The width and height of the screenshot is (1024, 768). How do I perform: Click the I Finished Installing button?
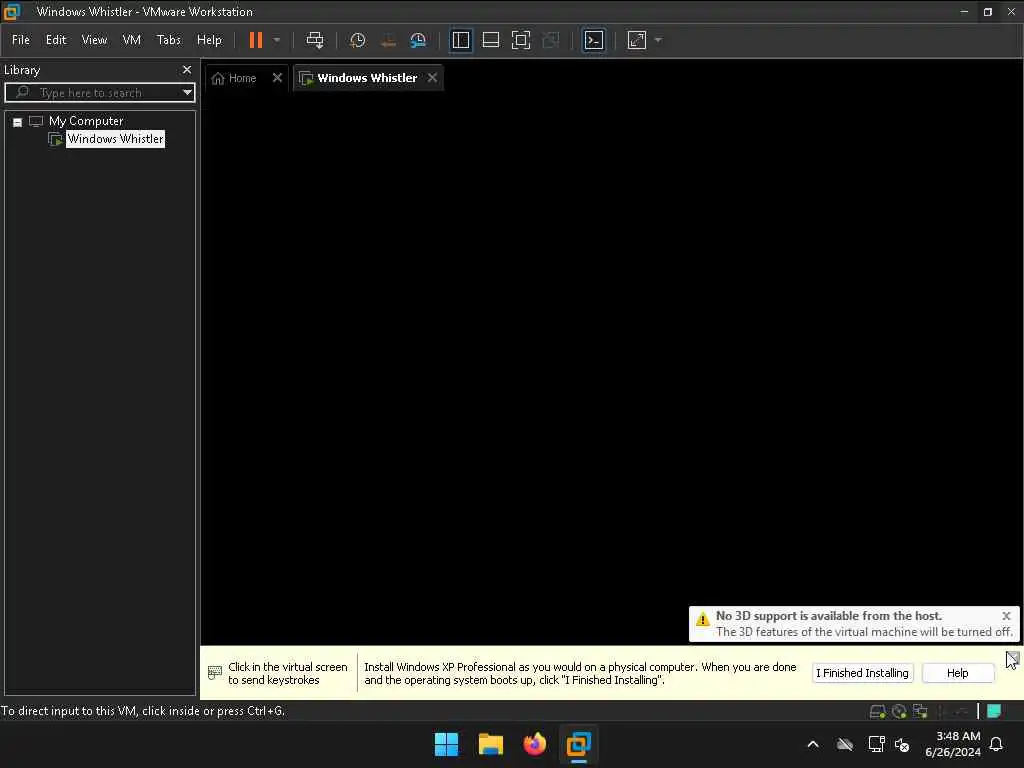[x=862, y=673]
